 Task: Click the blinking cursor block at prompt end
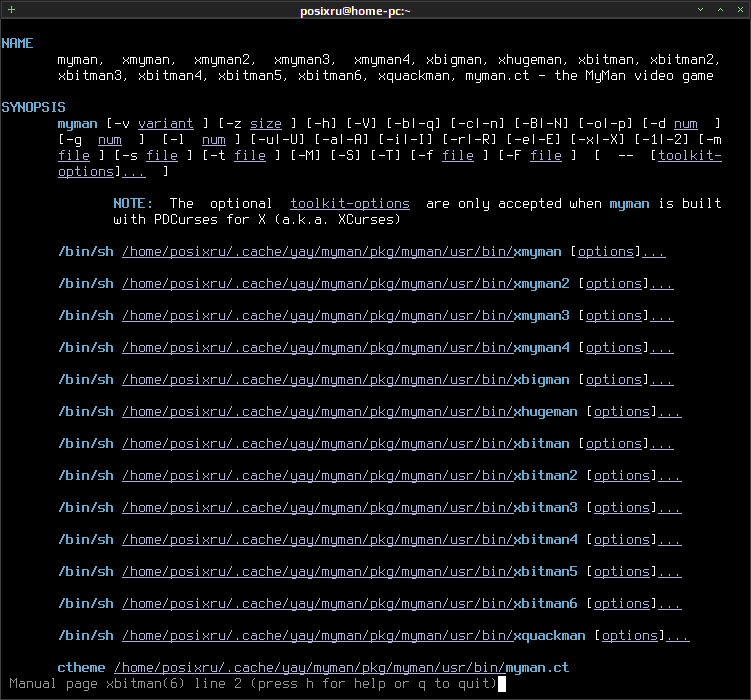tap(501, 684)
